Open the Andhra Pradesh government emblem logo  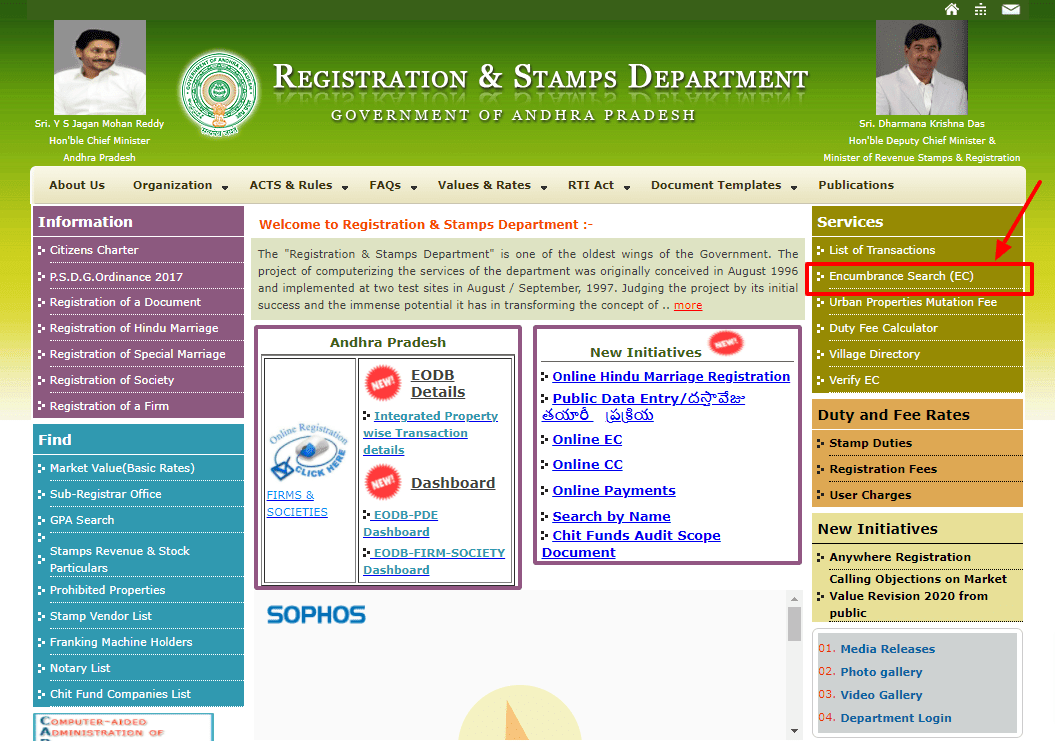click(219, 93)
